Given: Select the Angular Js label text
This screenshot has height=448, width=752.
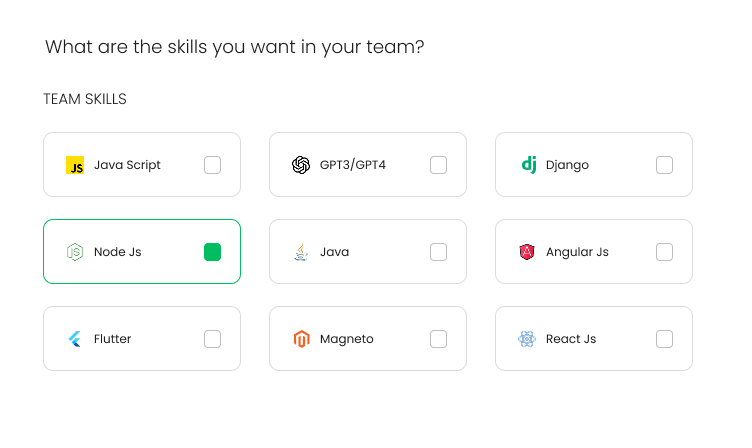Looking at the screenshot, I should [577, 252].
